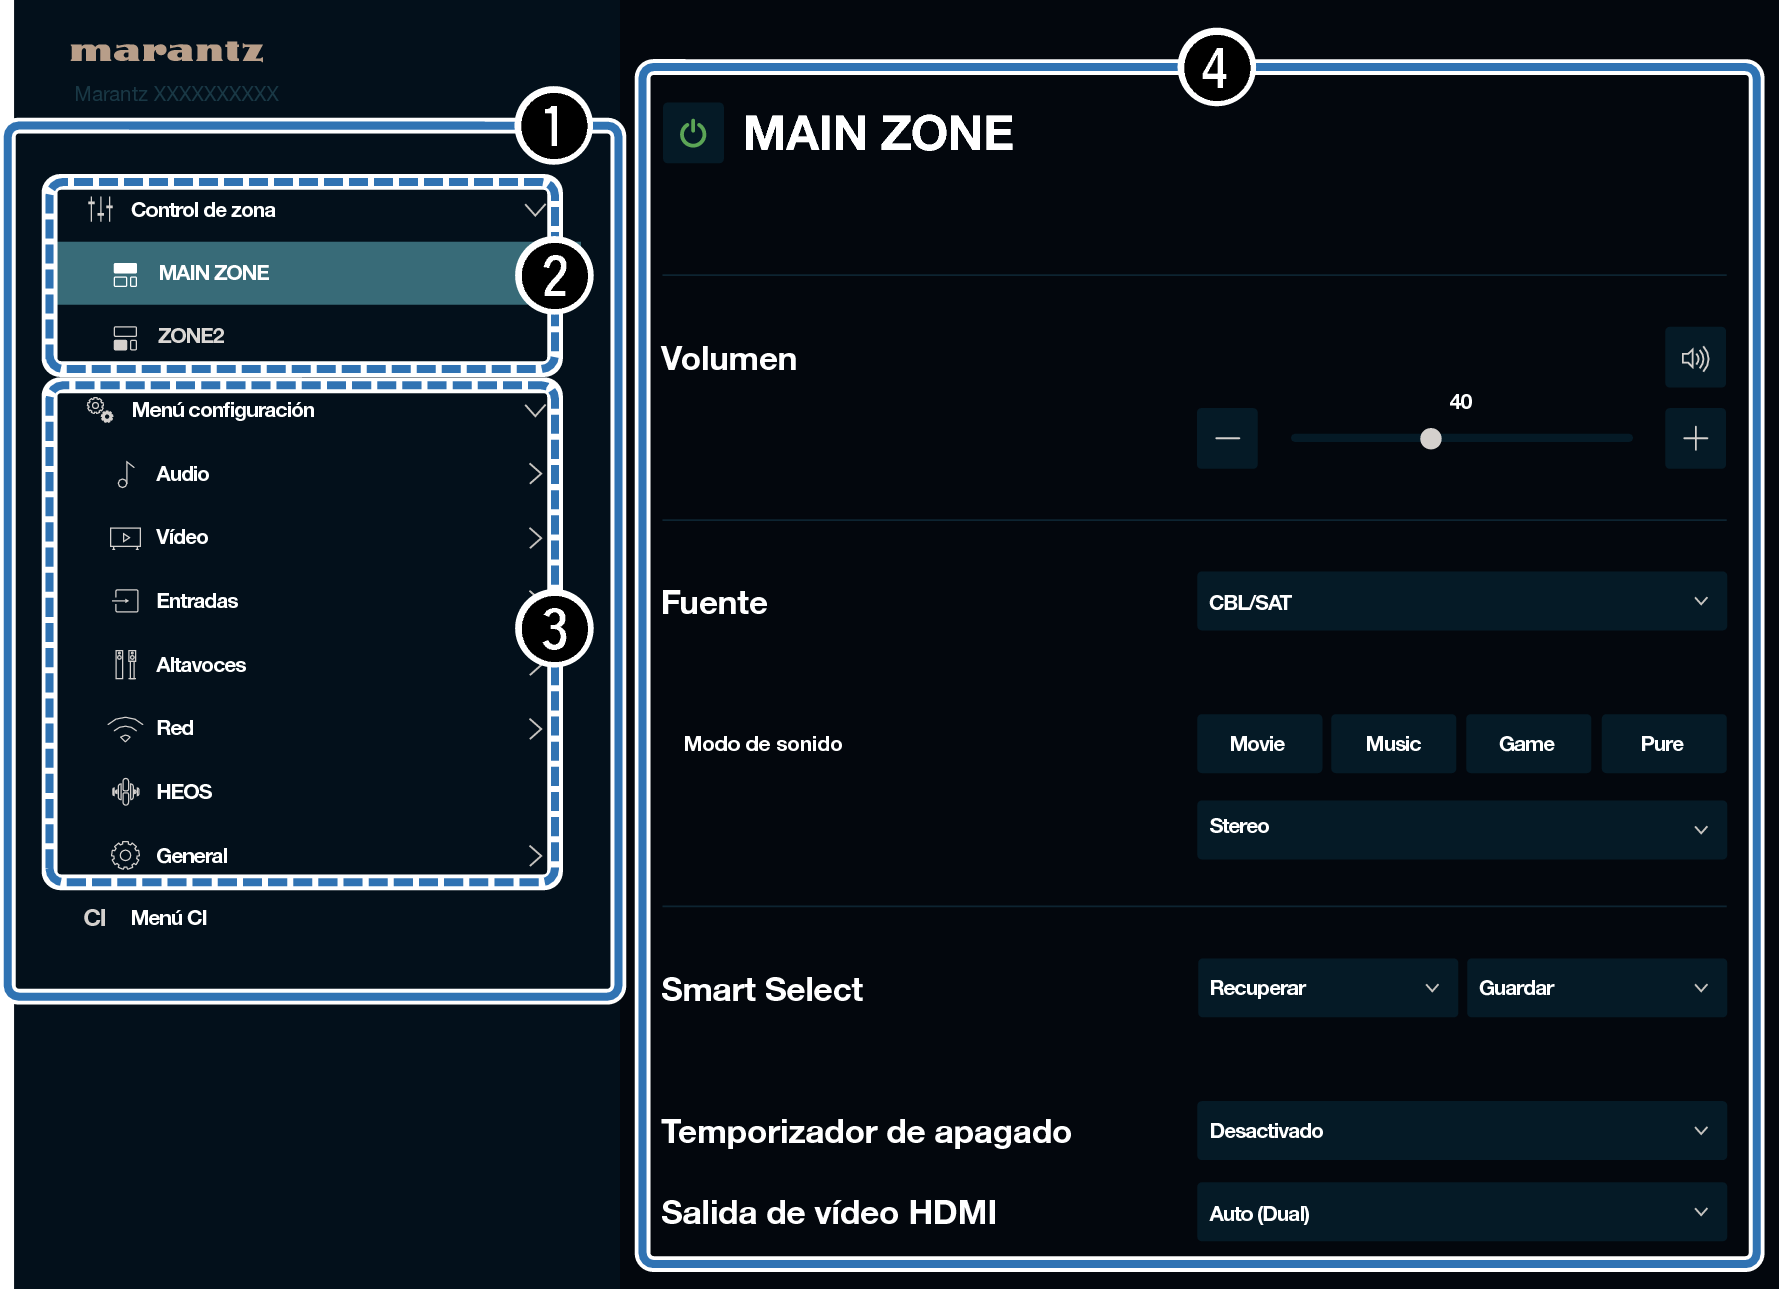This screenshot has width=1779, height=1289.
Task: Click the HEOS waveform icon
Action: click(125, 792)
